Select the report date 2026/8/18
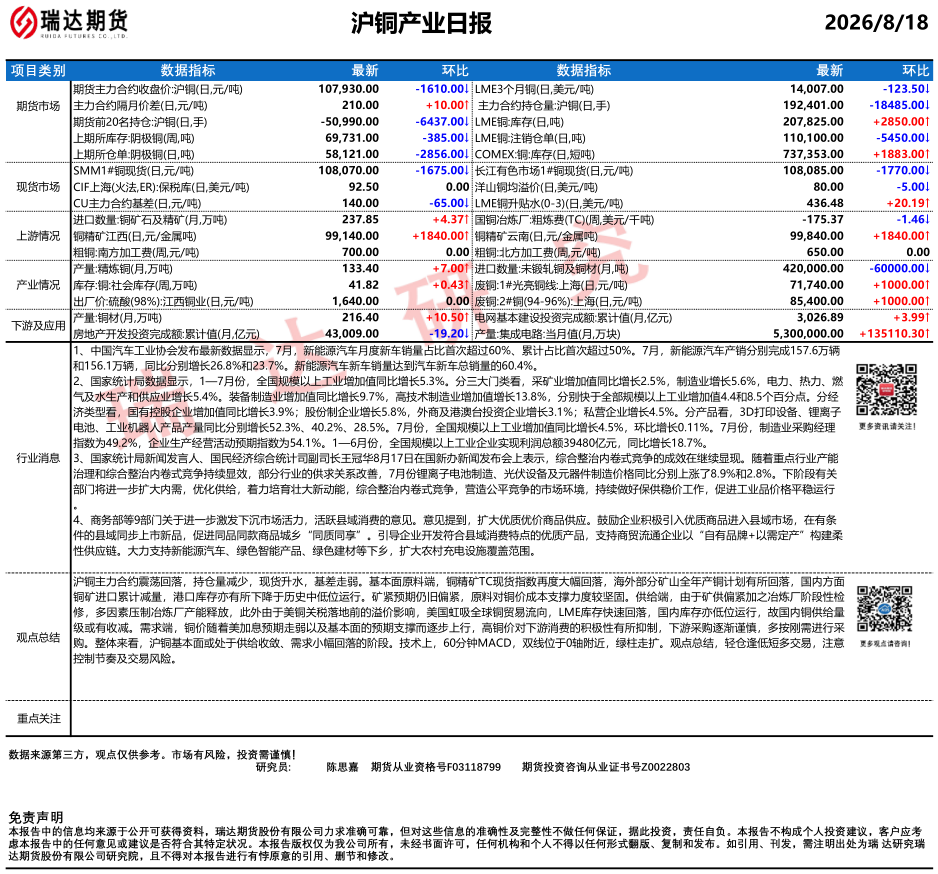Image resolution: width=938 pixels, height=874 pixels. coord(876,22)
